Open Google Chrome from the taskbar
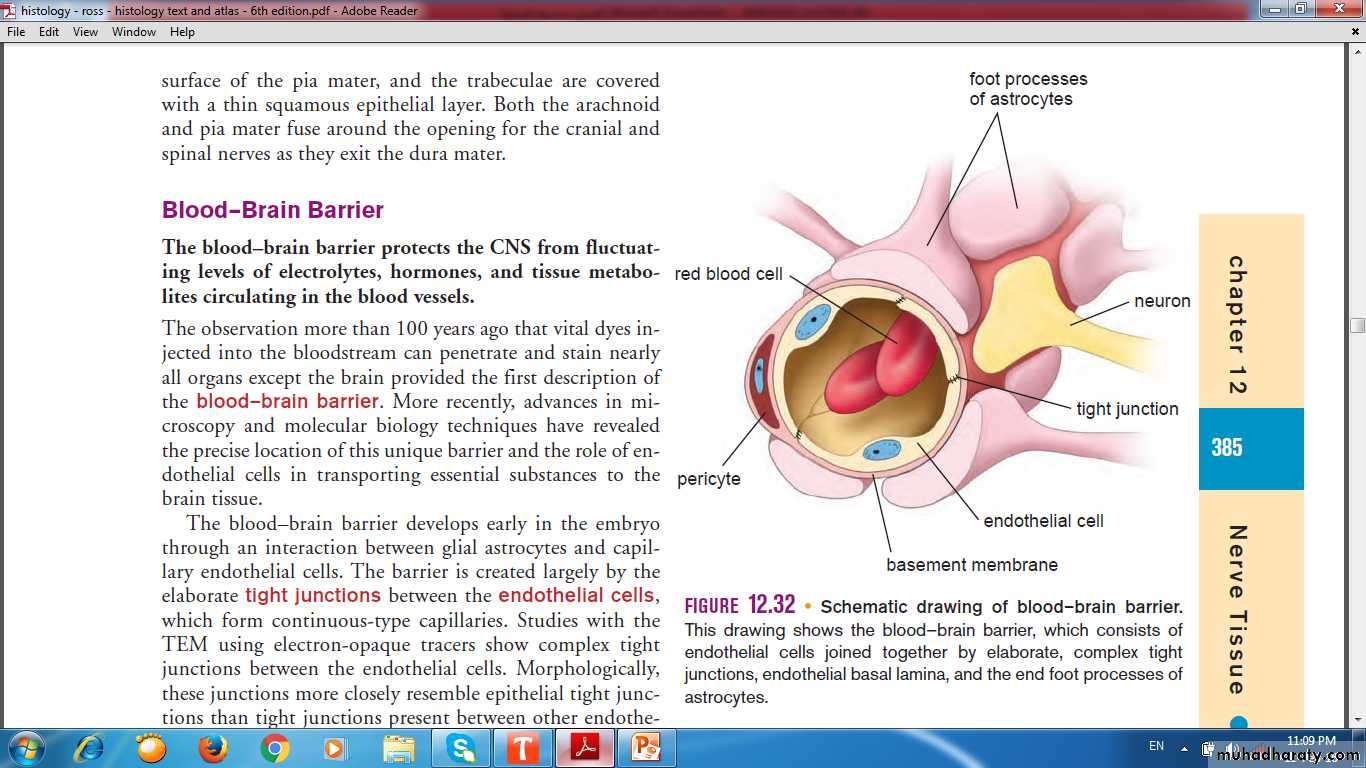Screen dimensions: 1366x768 (274, 748)
